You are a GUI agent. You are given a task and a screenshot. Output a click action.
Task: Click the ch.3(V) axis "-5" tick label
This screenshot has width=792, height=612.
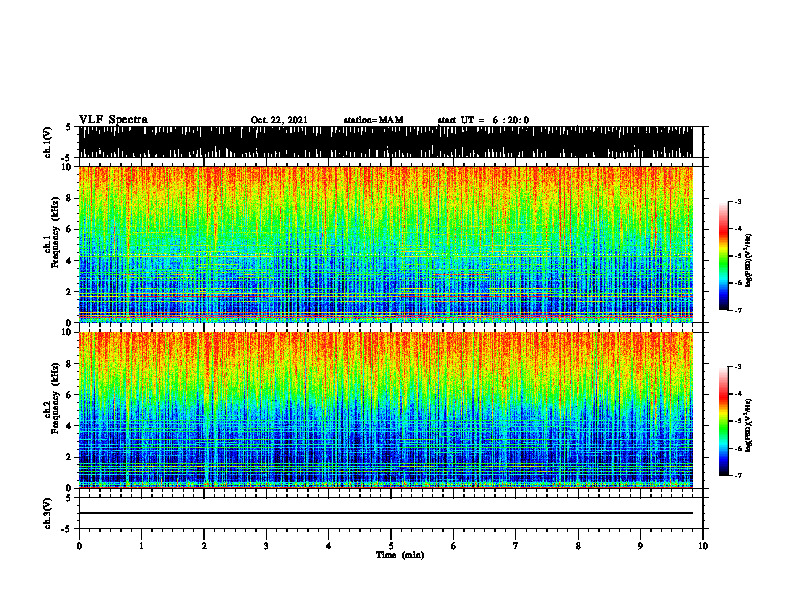[x=67, y=529]
